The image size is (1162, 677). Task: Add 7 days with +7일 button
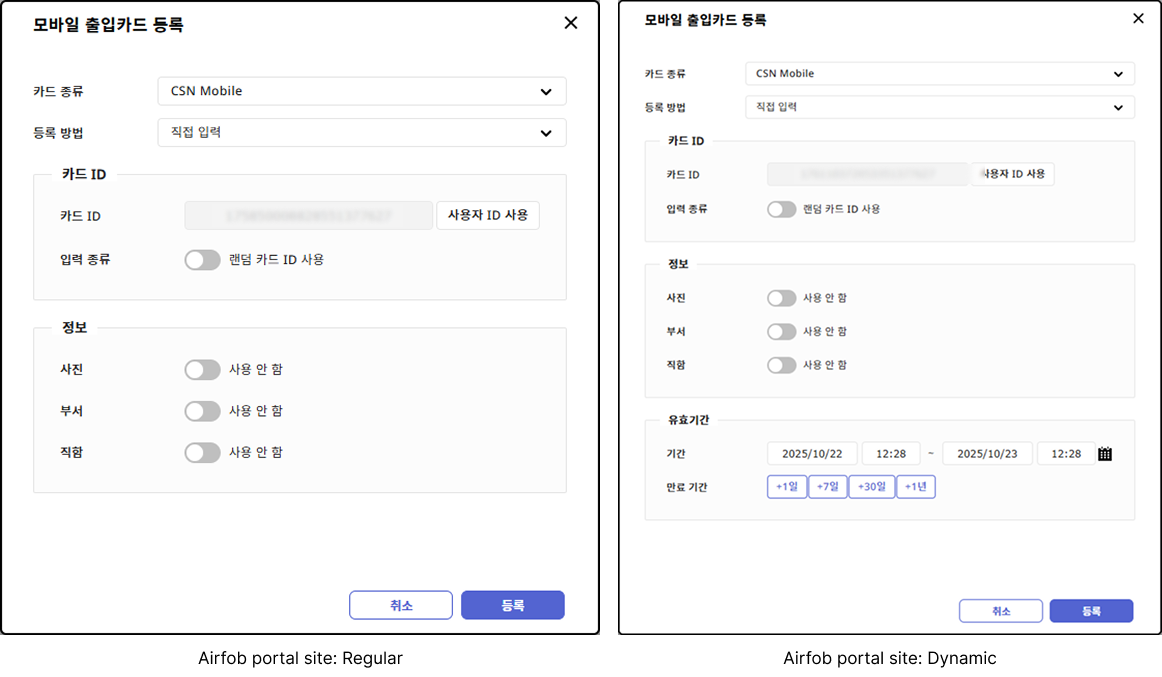click(827, 487)
